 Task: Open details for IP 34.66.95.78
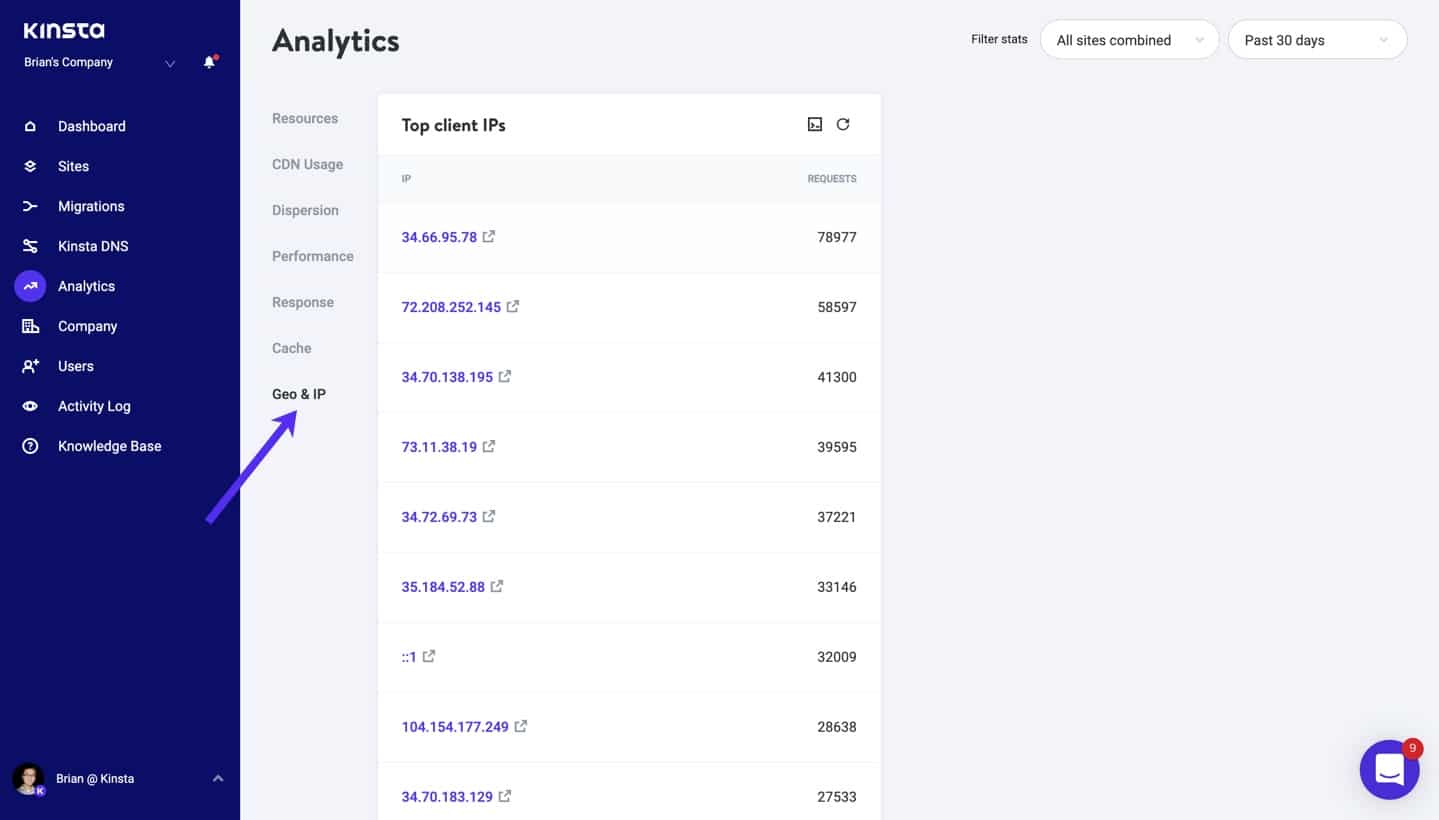point(440,237)
